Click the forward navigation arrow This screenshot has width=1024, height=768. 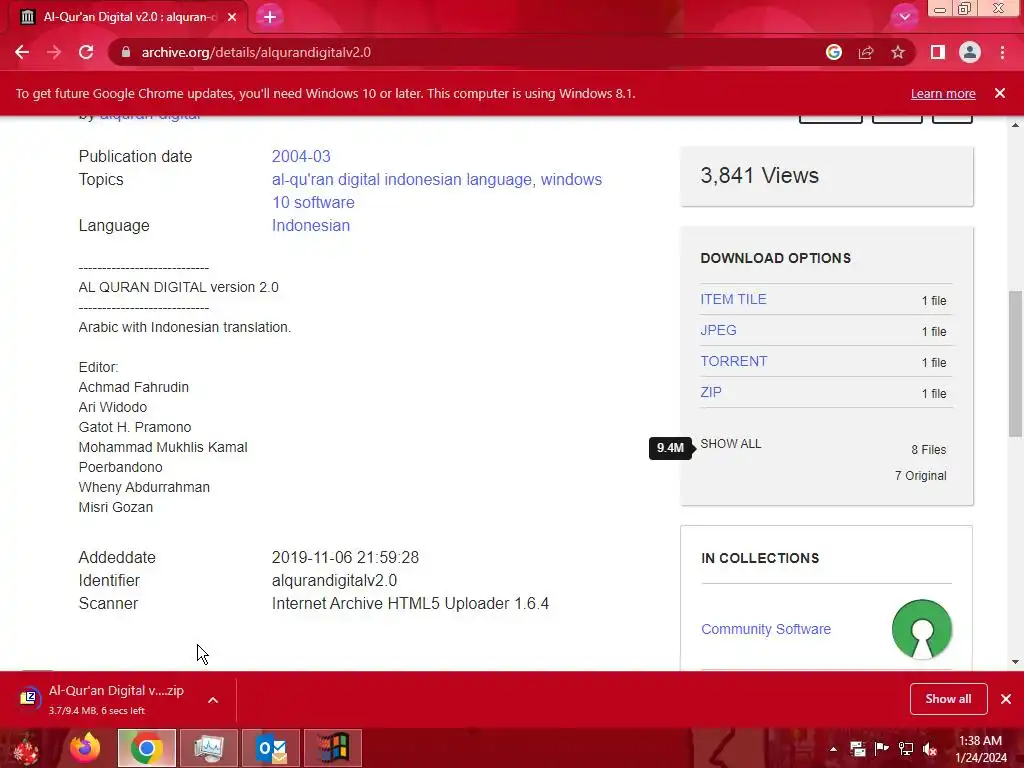(x=54, y=52)
